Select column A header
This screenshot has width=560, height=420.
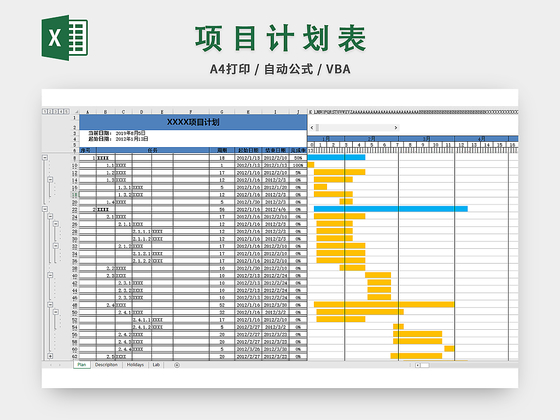[x=88, y=112]
